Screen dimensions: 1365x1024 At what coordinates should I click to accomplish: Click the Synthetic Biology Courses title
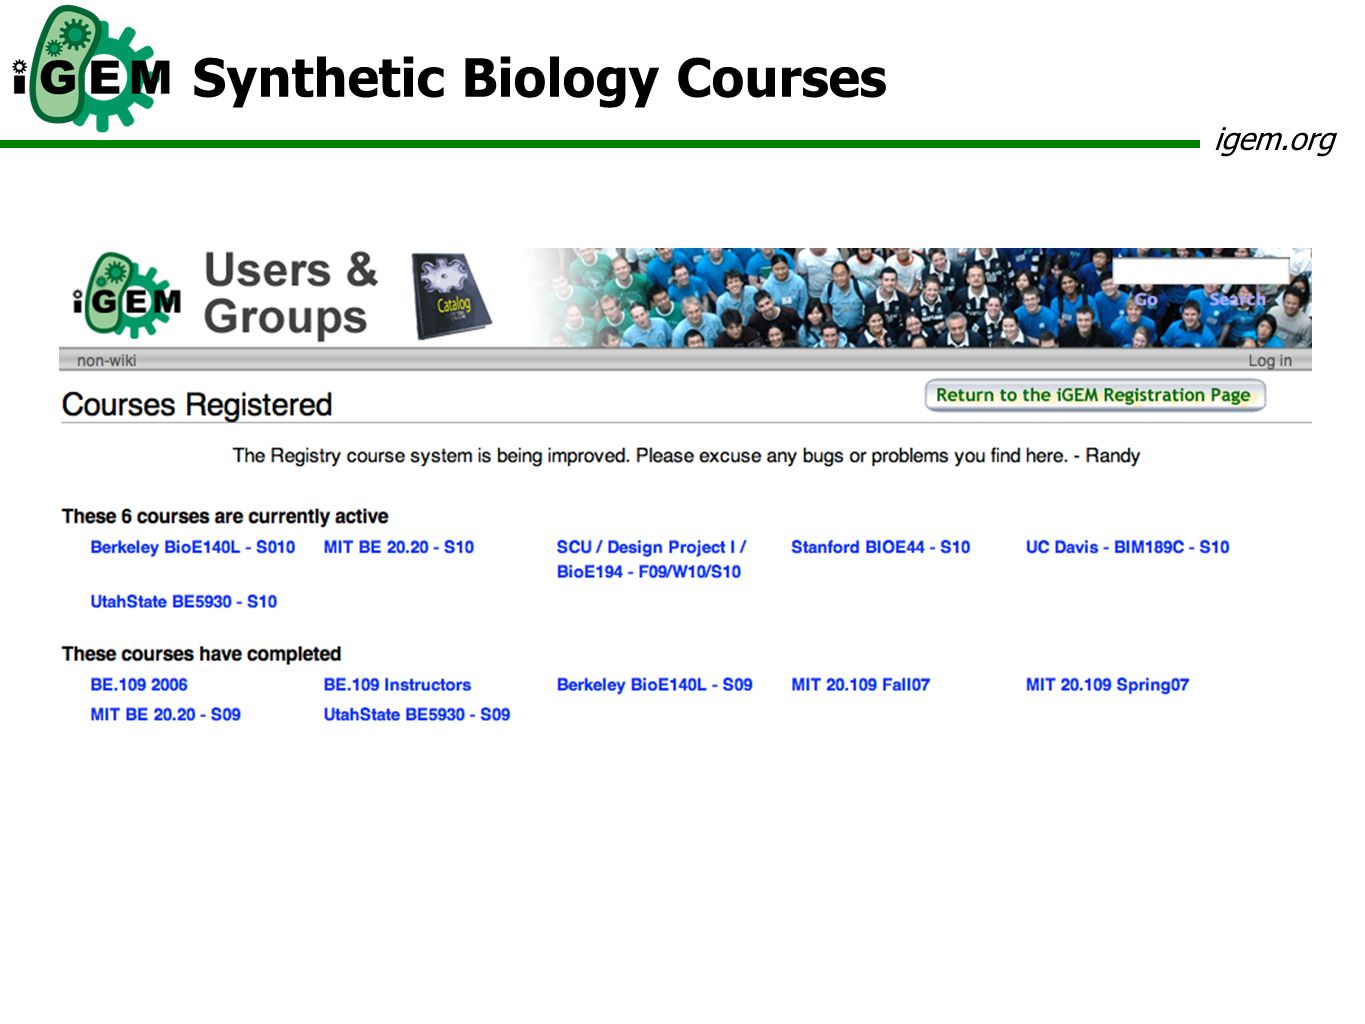tap(539, 78)
